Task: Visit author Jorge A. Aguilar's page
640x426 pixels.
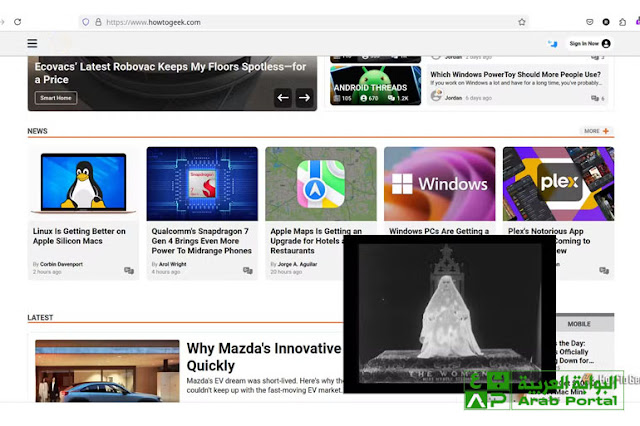Action: (x=298, y=264)
